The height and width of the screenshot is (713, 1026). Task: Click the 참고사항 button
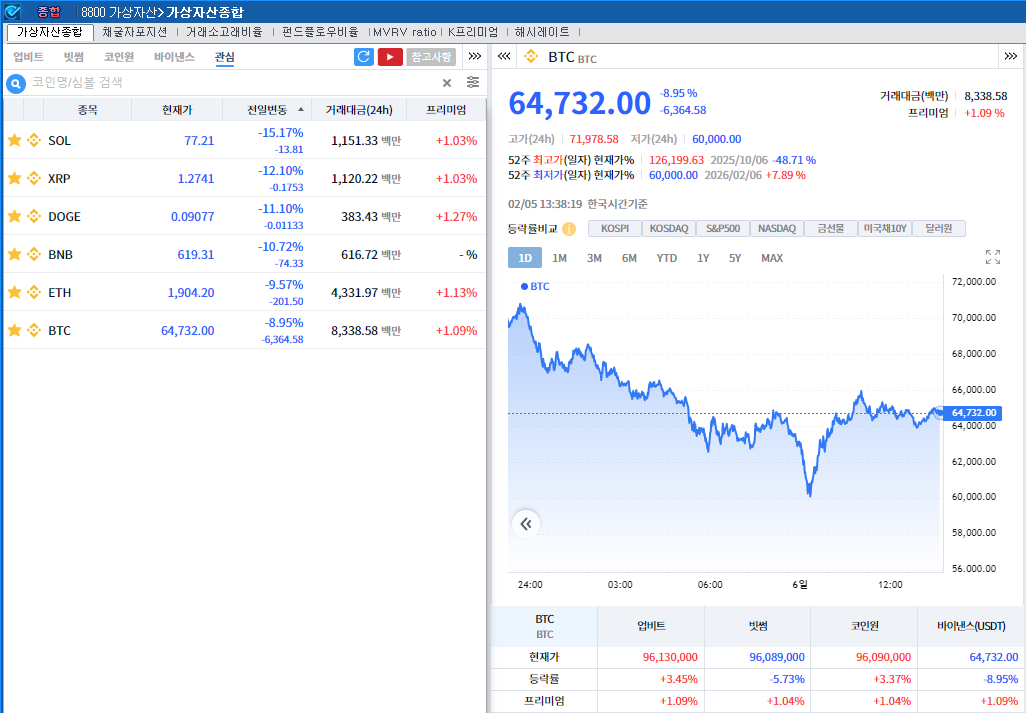[431, 57]
